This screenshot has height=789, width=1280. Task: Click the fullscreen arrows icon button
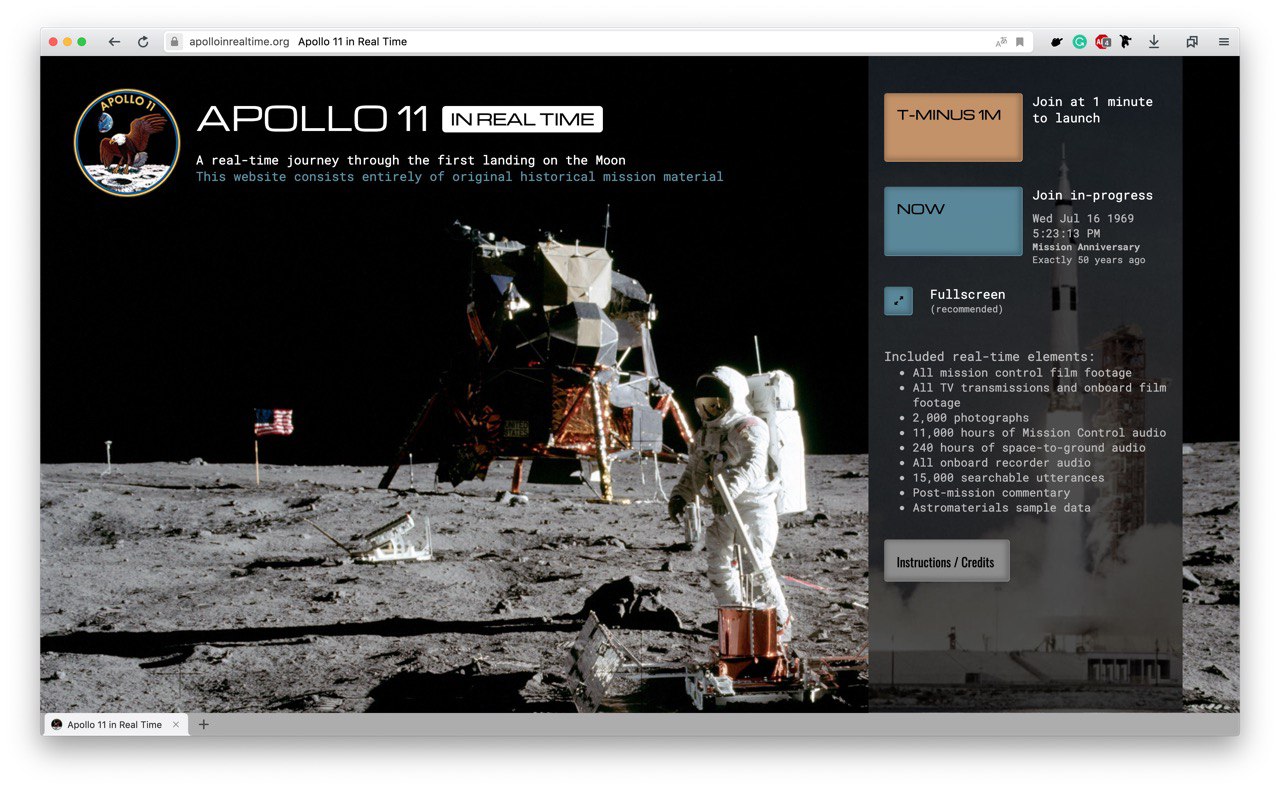click(x=898, y=301)
